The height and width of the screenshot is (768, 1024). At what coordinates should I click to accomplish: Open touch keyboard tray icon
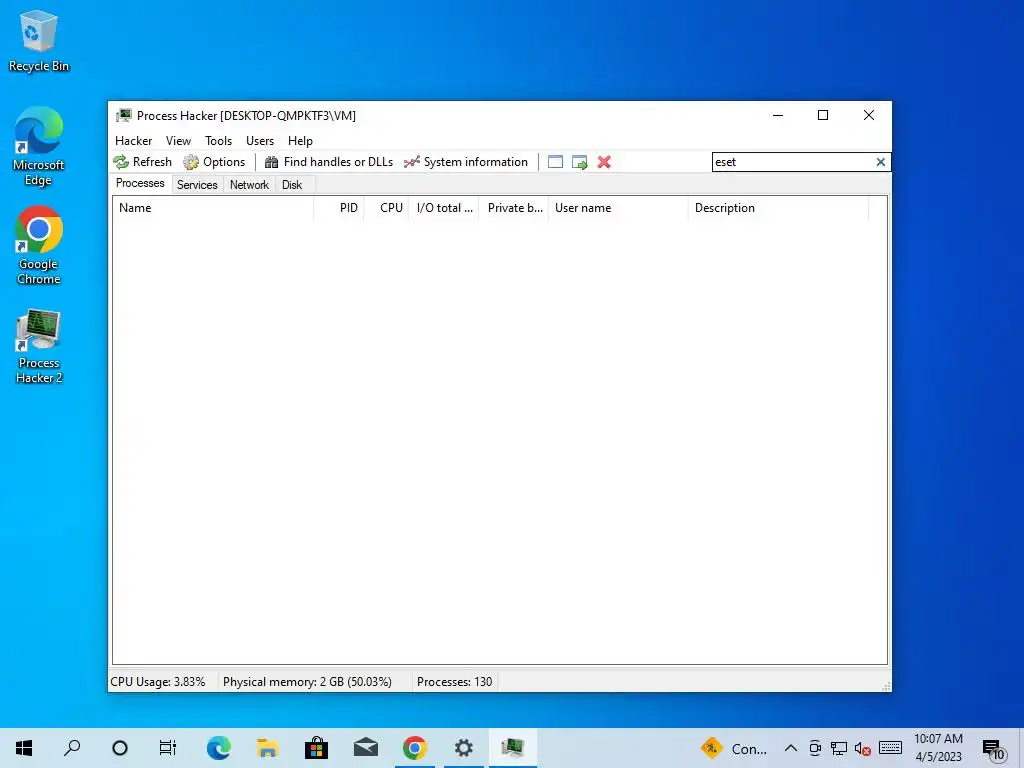tap(890, 748)
